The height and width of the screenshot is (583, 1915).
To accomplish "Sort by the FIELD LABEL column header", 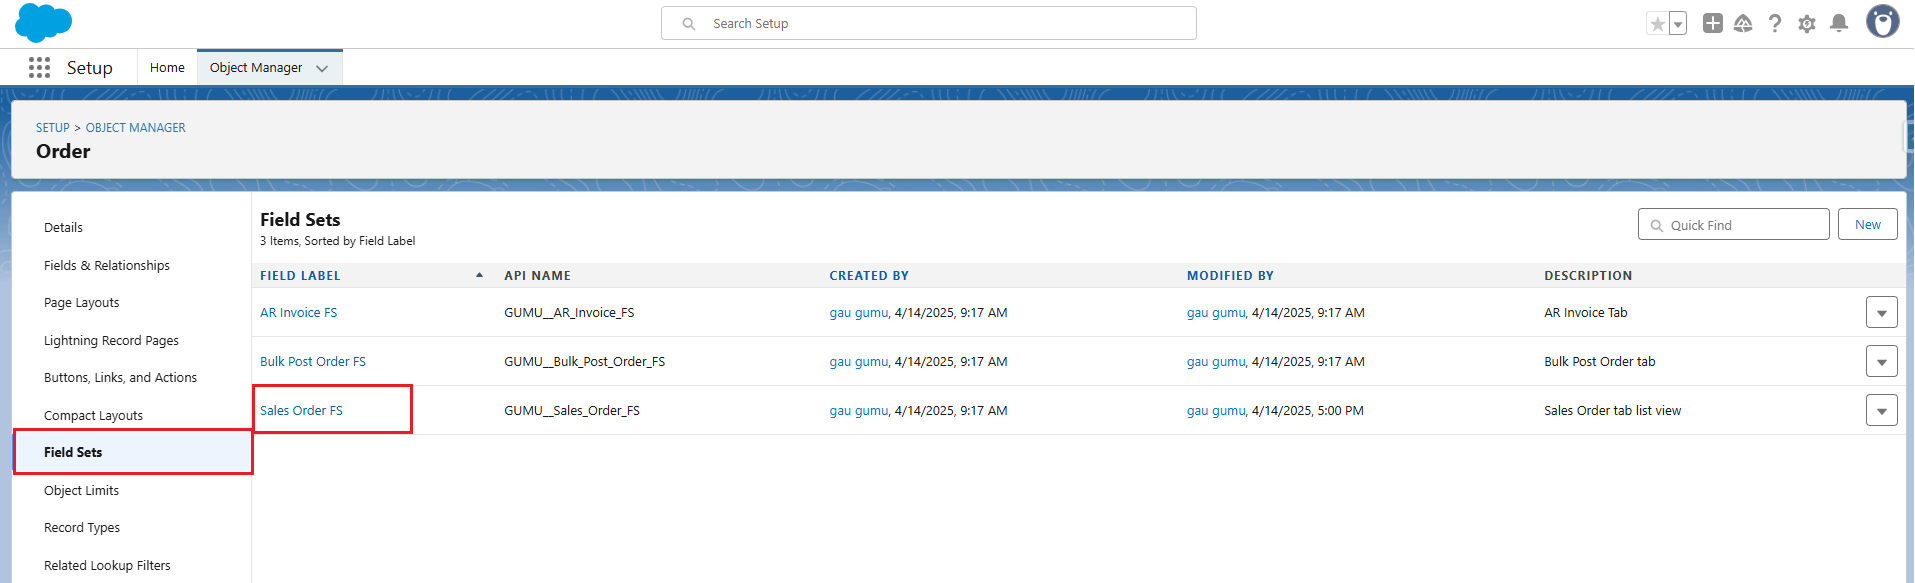I will click(300, 276).
